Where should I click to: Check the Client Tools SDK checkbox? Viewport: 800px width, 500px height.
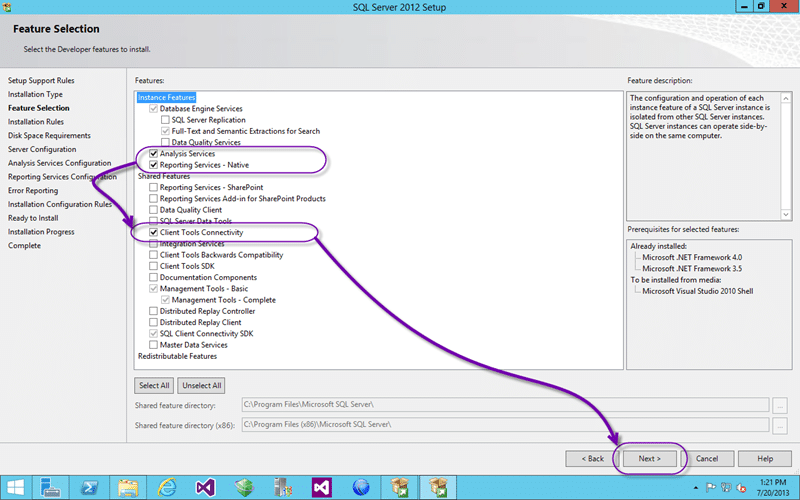click(153, 266)
